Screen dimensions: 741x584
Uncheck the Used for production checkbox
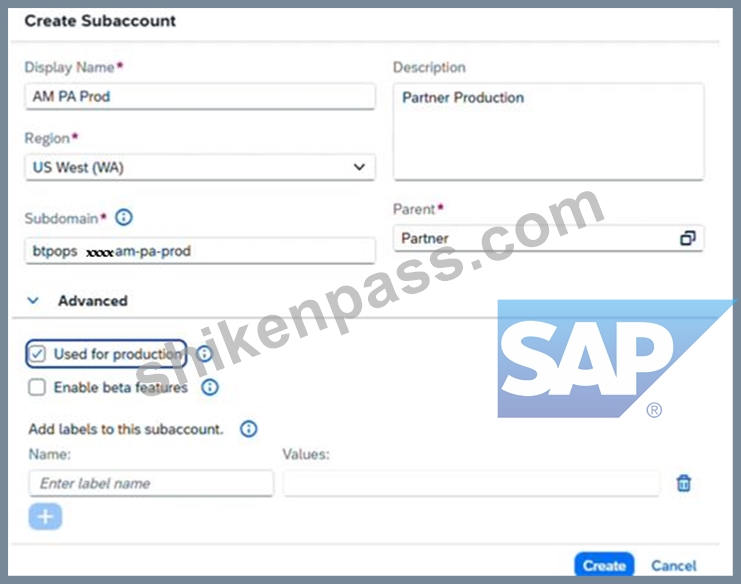[37, 354]
